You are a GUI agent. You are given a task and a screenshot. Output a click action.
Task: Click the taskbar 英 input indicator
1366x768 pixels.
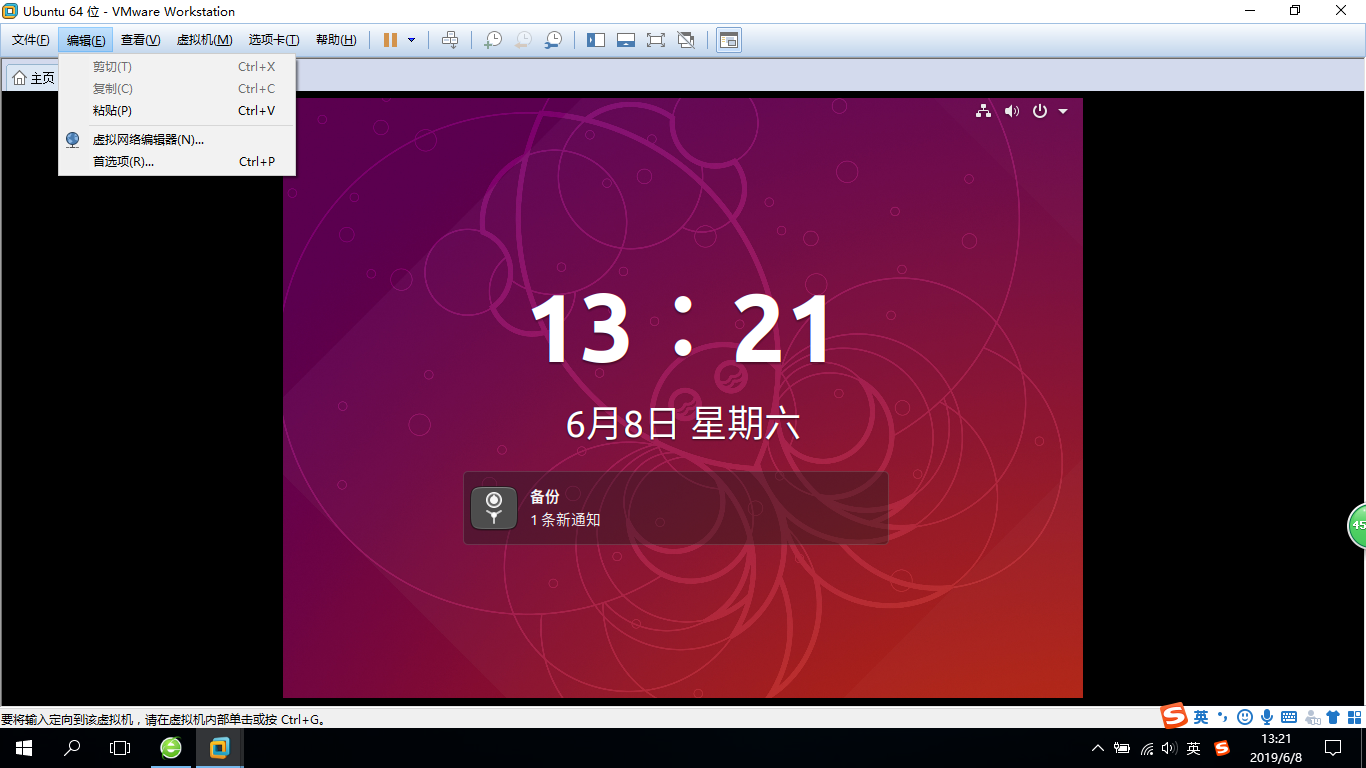pyautogui.click(x=1194, y=748)
